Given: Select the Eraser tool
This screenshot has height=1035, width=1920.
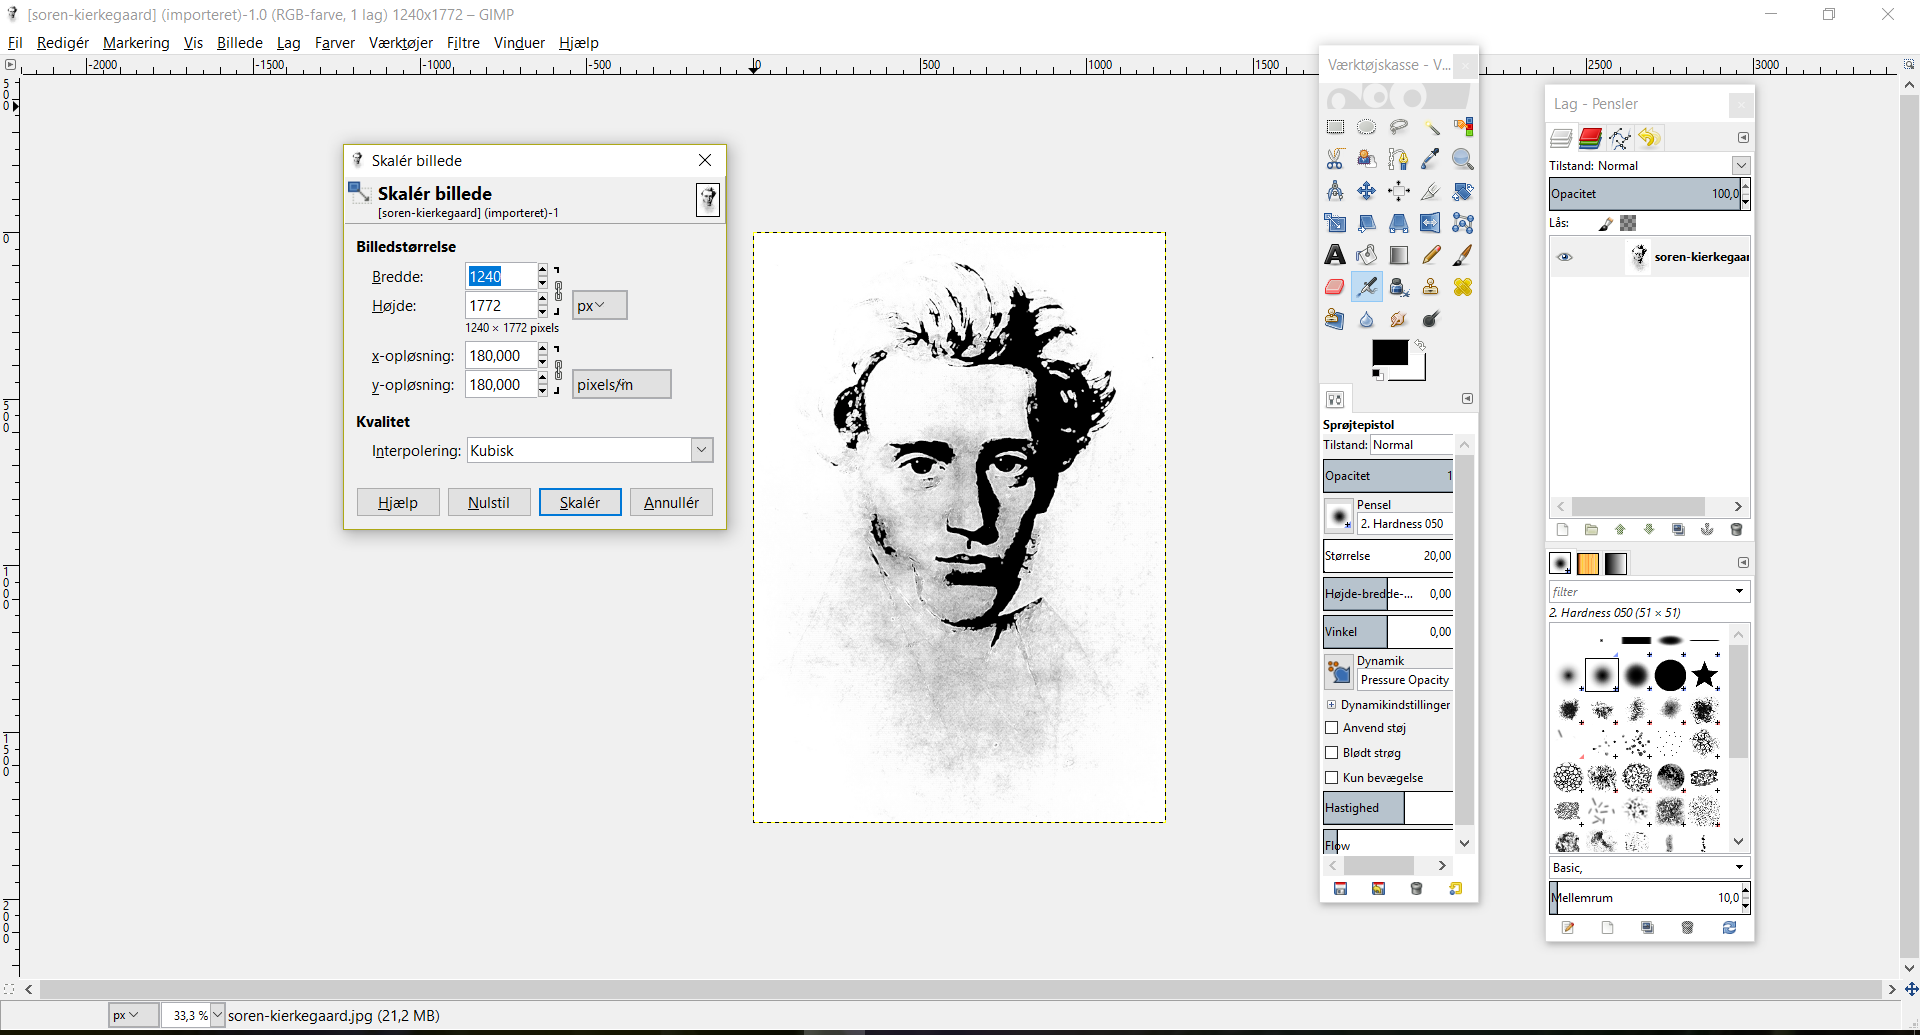Looking at the screenshot, I should [1335, 288].
